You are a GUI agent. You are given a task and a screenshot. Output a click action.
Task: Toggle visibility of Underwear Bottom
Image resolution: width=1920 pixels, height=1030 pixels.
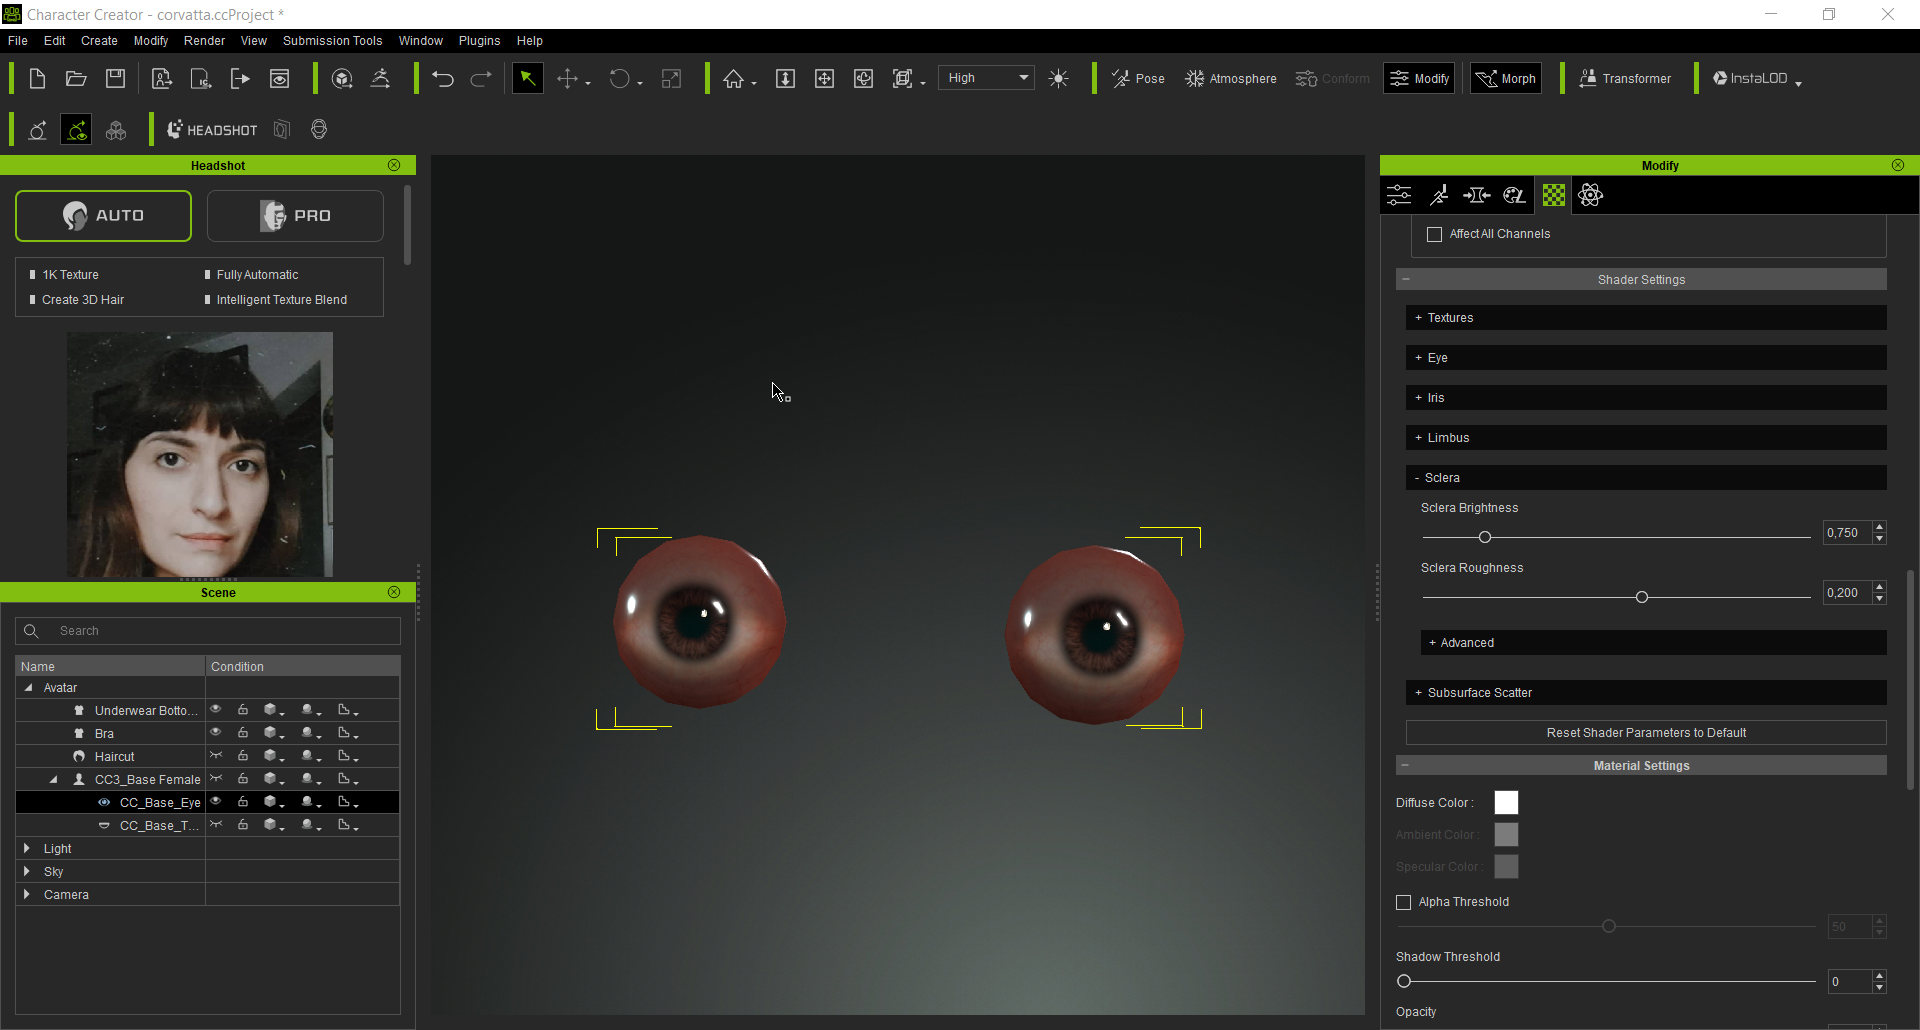(x=215, y=710)
